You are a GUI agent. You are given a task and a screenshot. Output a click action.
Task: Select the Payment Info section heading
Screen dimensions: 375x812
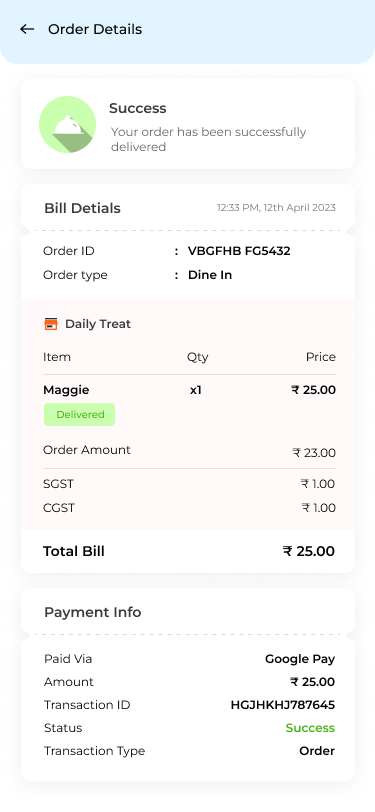tap(93, 612)
